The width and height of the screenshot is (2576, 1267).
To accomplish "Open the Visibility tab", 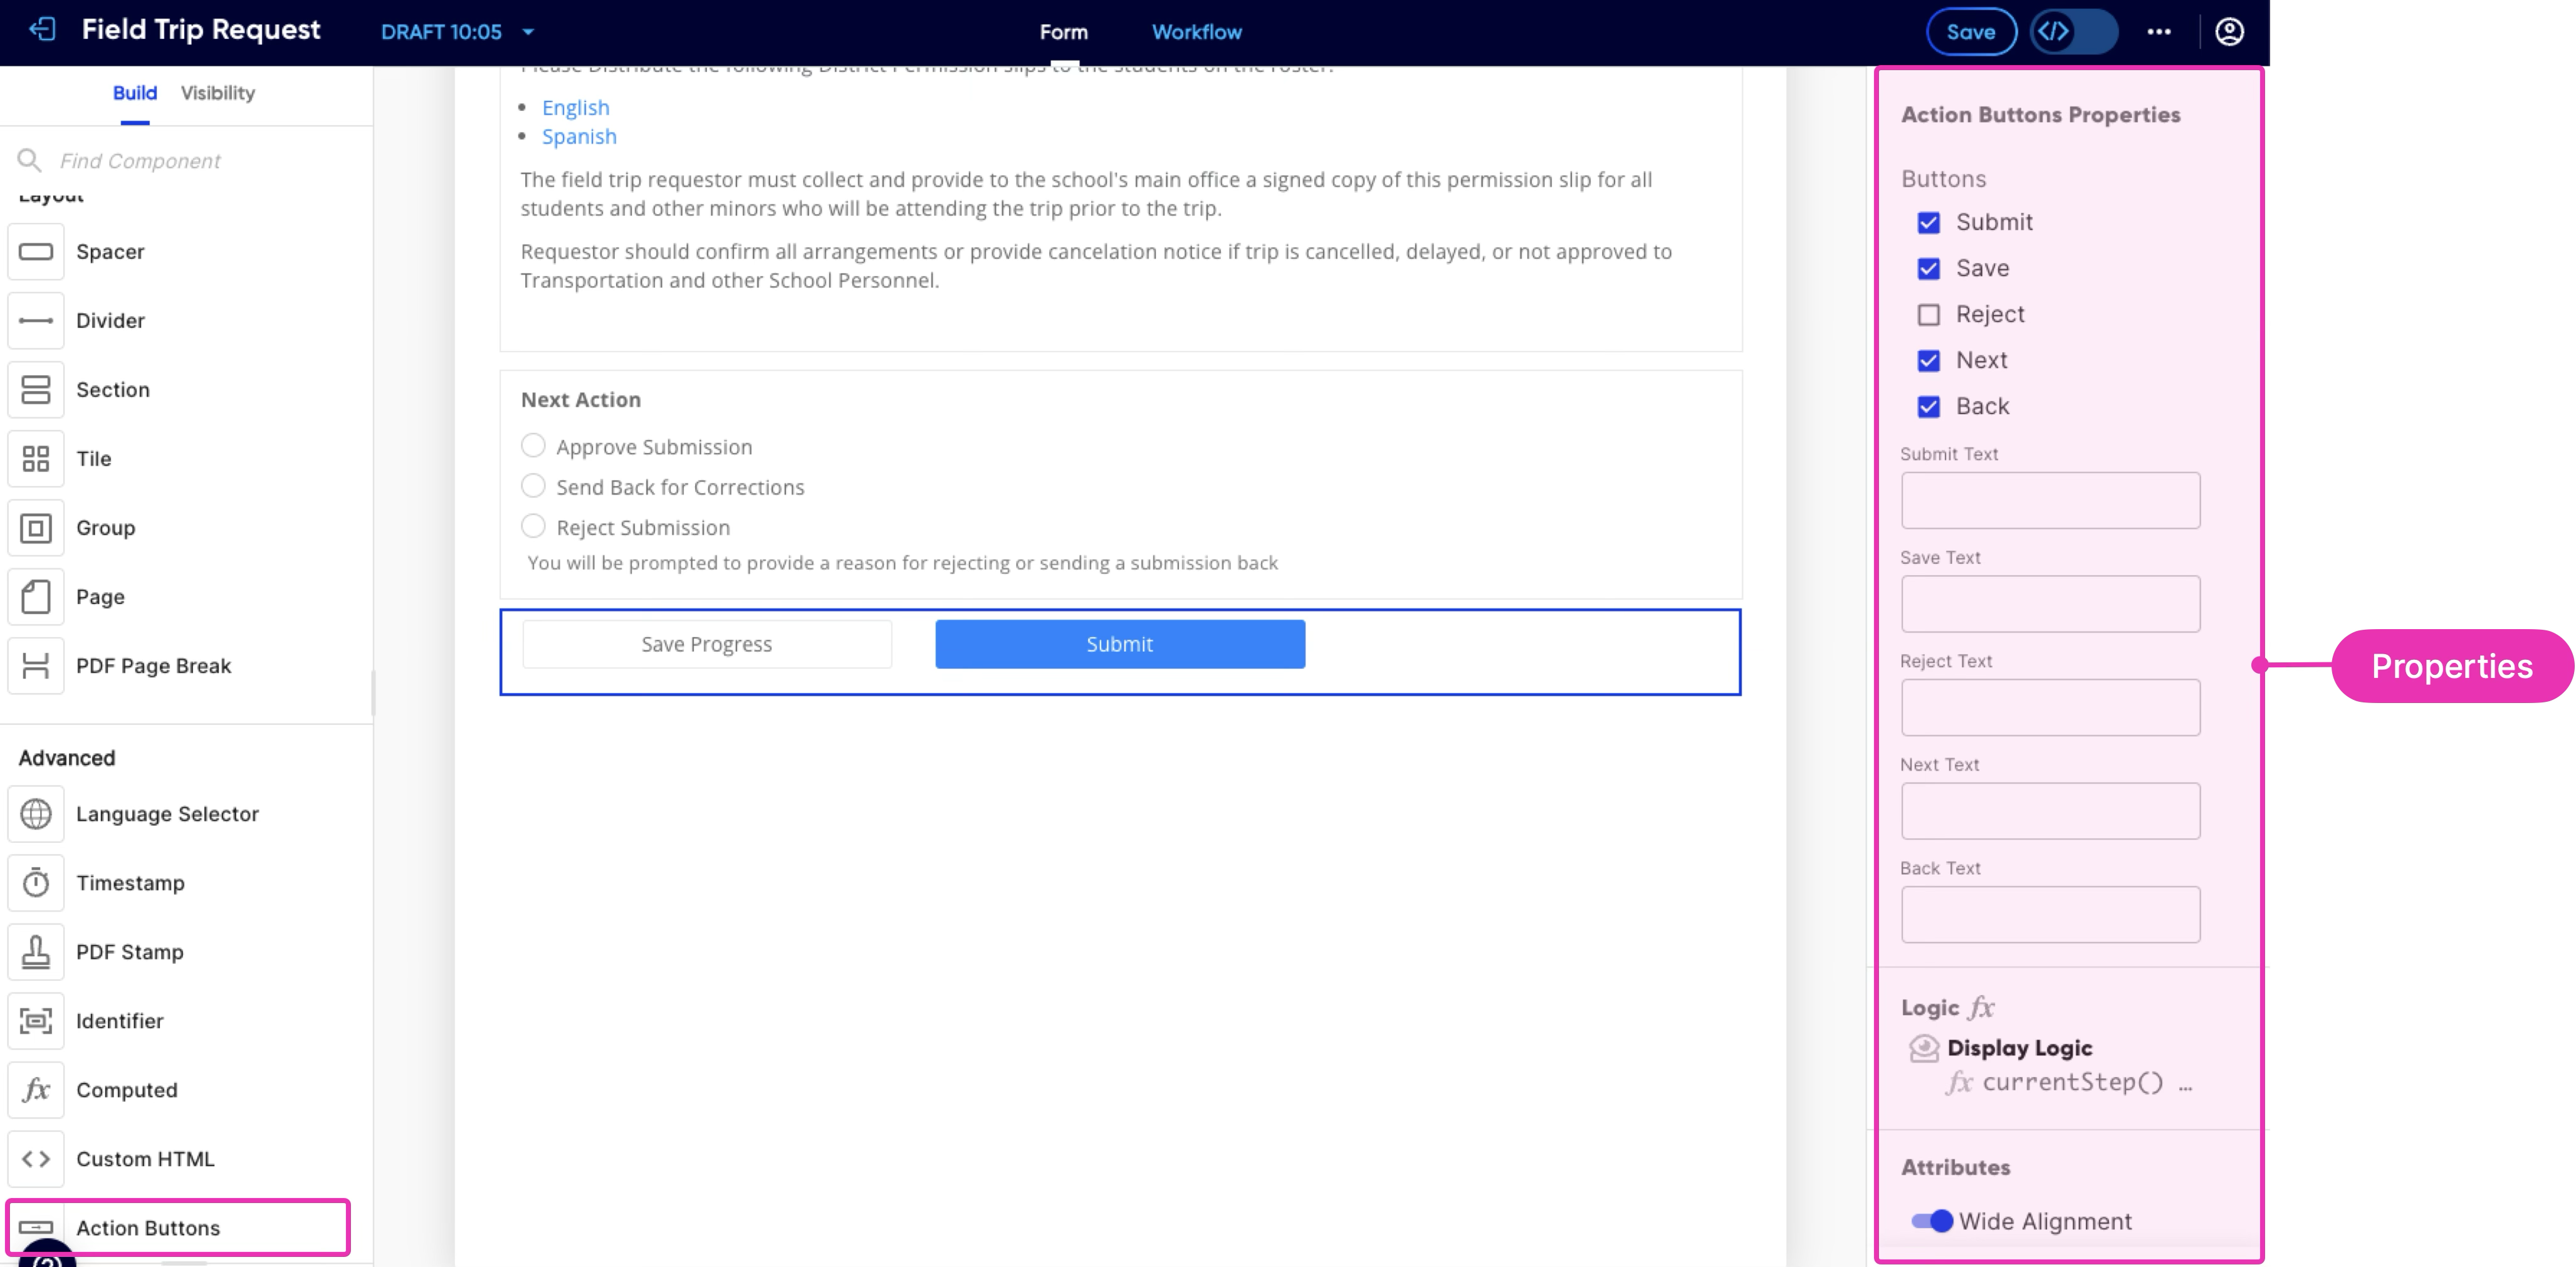I will click(x=217, y=93).
